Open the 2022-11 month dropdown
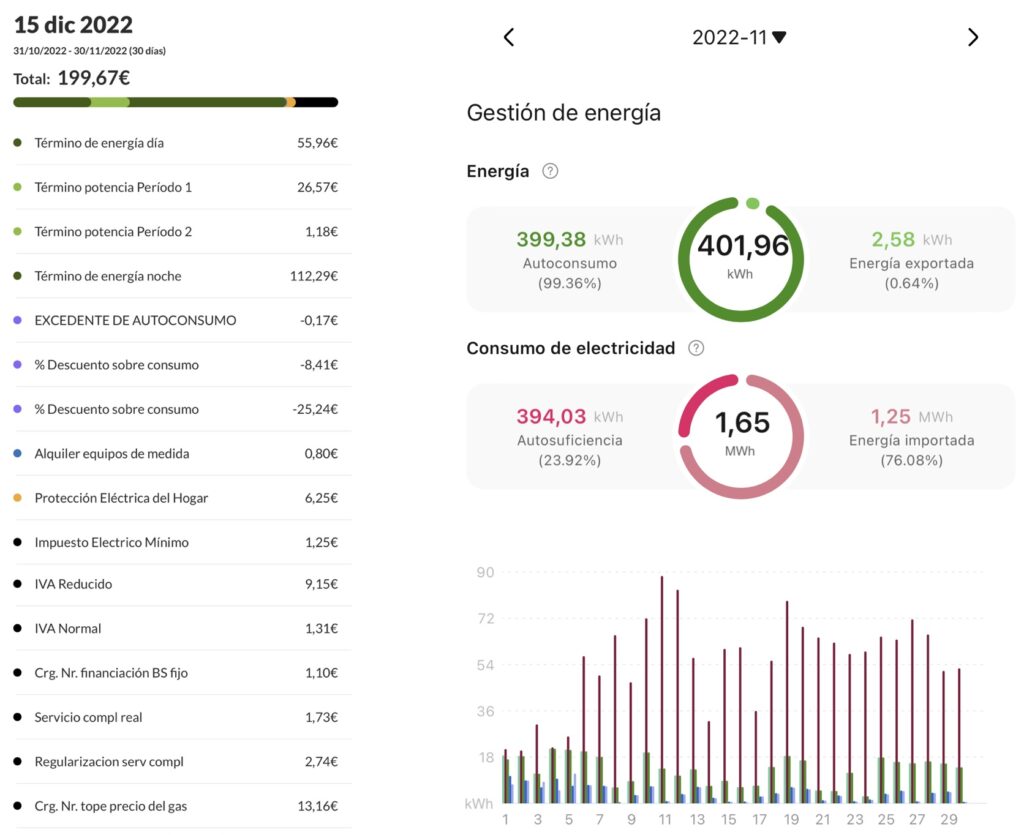 pos(739,38)
